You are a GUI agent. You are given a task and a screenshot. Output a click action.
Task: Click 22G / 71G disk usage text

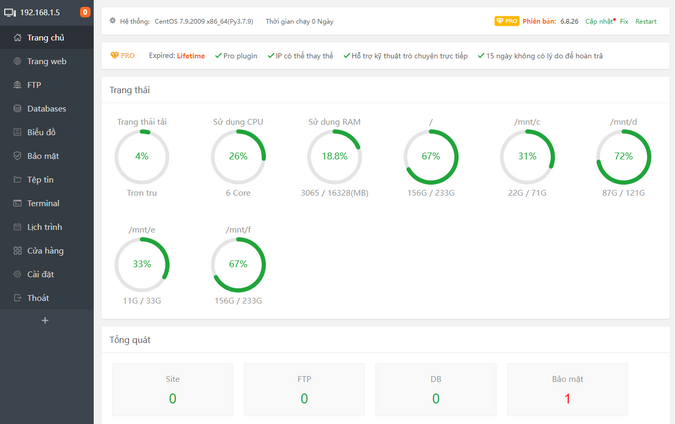pos(527,193)
